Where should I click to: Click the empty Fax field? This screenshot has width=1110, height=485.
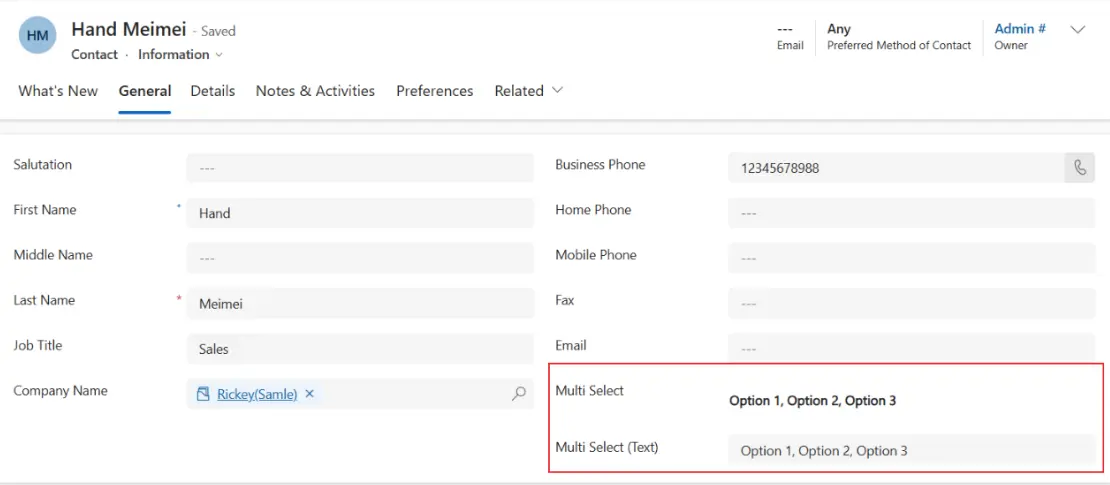click(x=912, y=304)
